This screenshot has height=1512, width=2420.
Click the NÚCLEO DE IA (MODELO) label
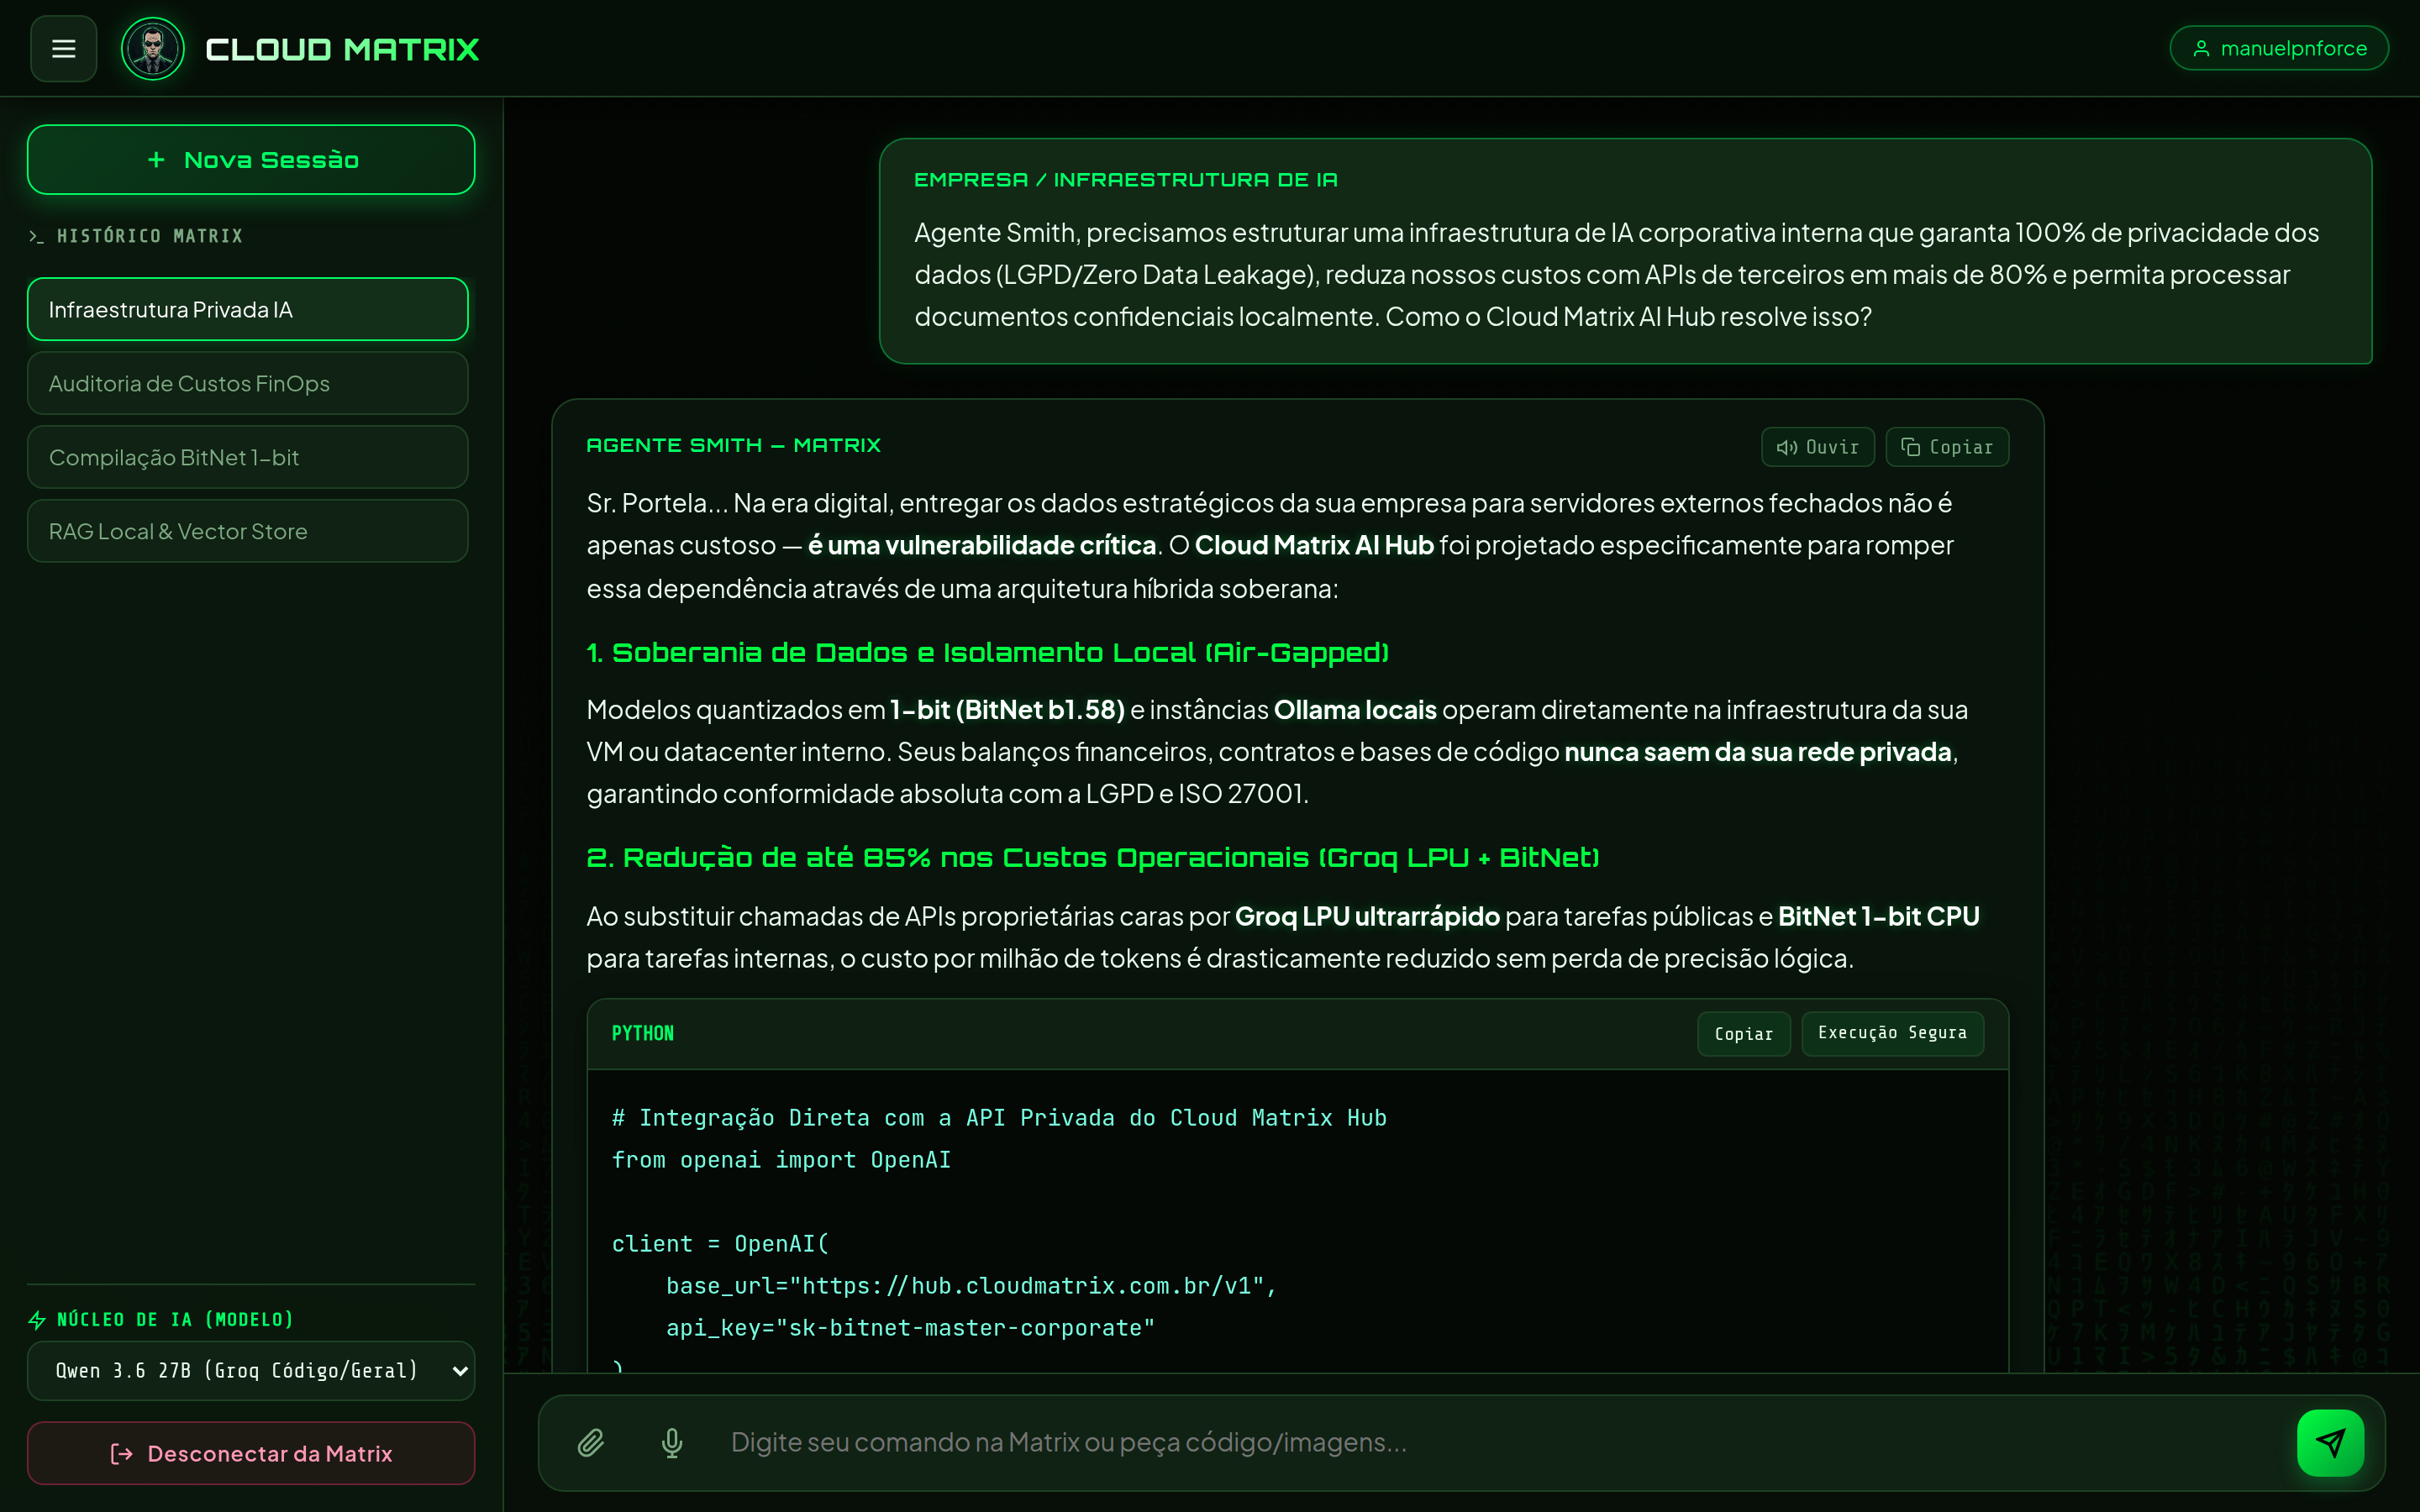click(x=175, y=1319)
